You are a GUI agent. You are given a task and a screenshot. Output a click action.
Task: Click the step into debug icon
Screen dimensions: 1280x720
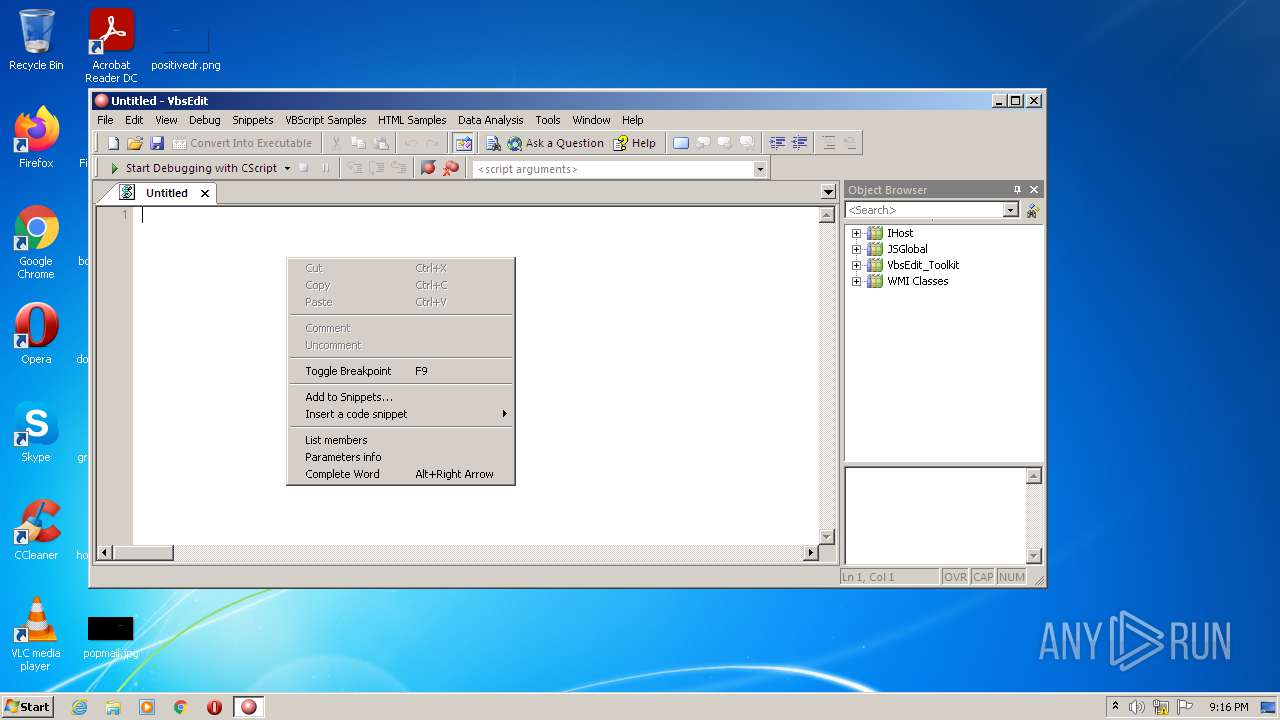click(355, 168)
